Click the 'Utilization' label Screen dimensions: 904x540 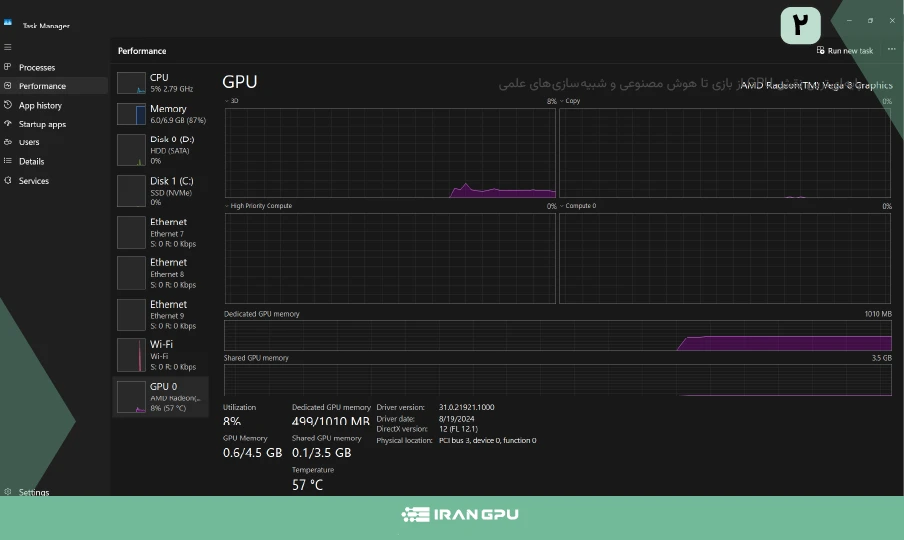click(x=239, y=407)
